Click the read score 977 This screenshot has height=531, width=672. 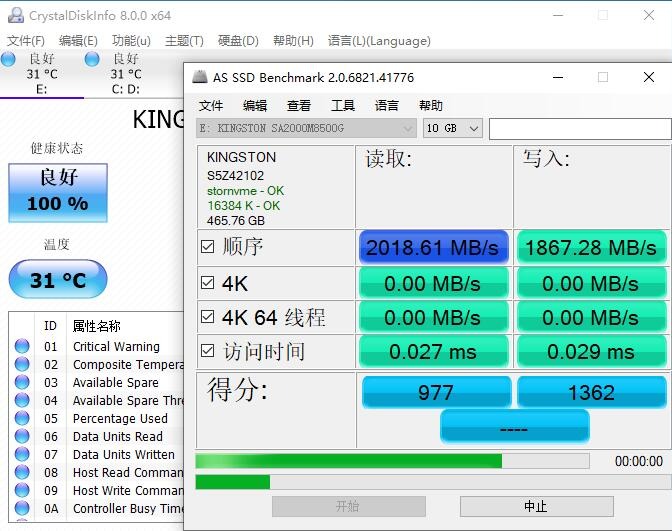tap(436, 392)
